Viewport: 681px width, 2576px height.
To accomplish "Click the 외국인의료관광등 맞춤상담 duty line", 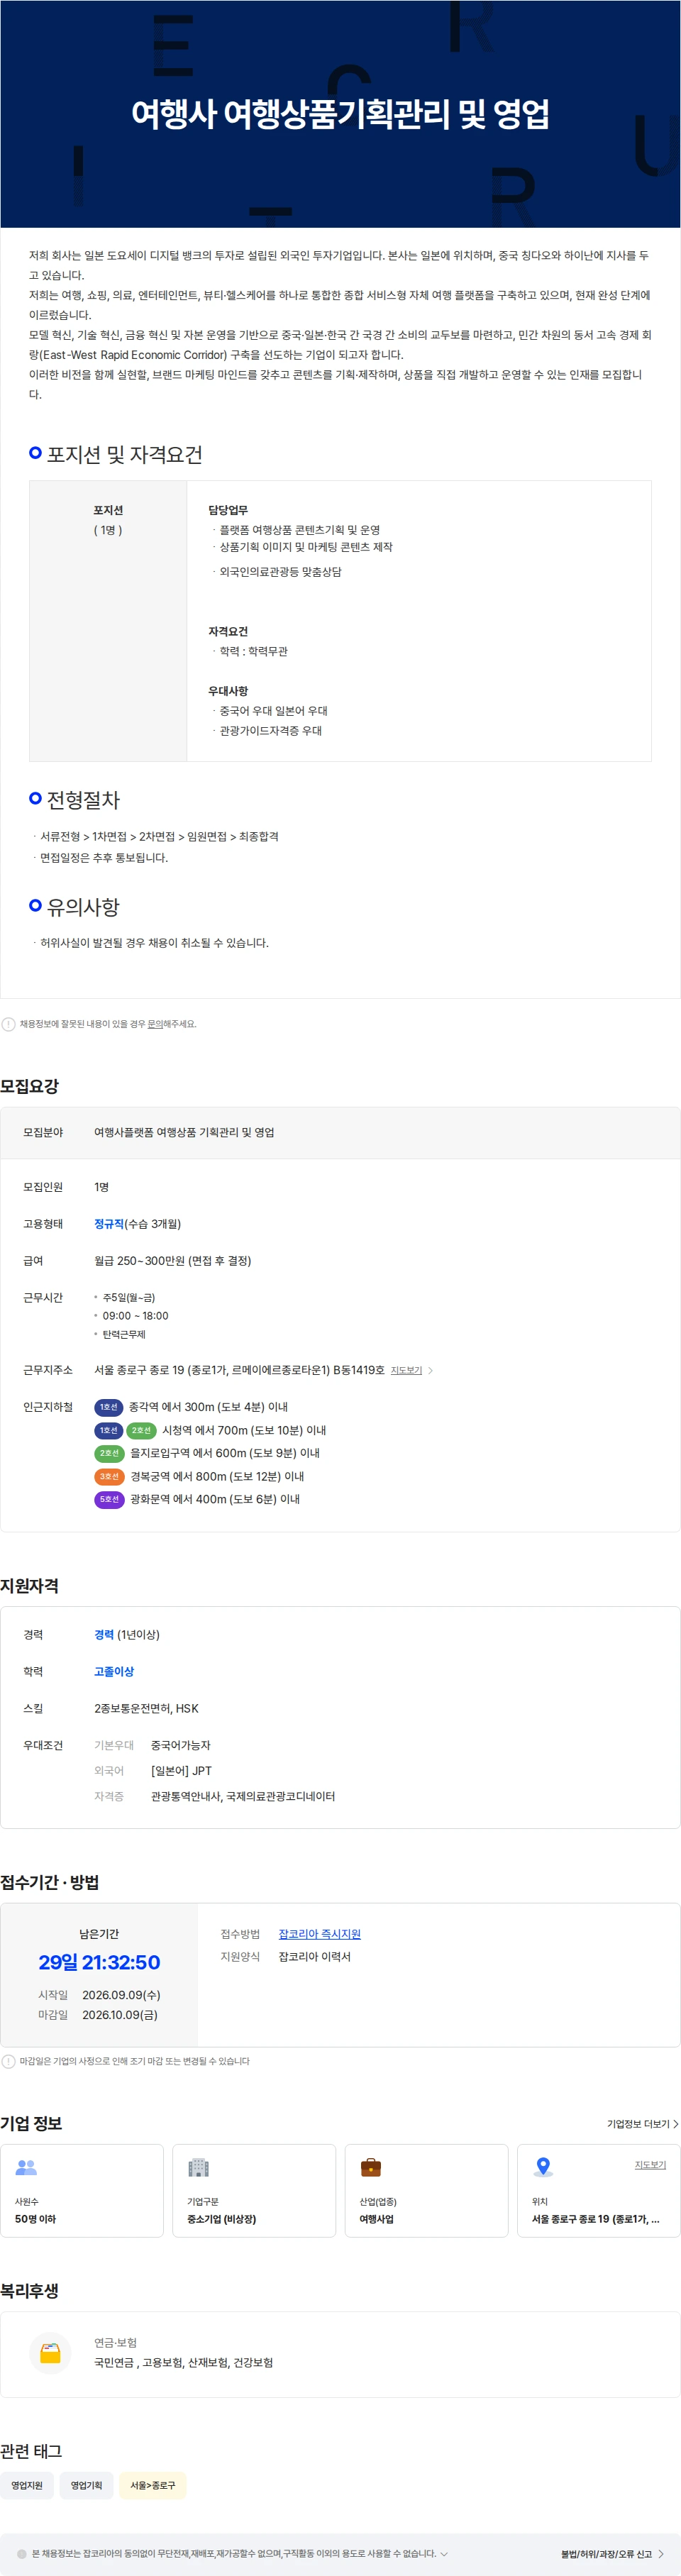I will pyautogui.click(x=280, y=572).
